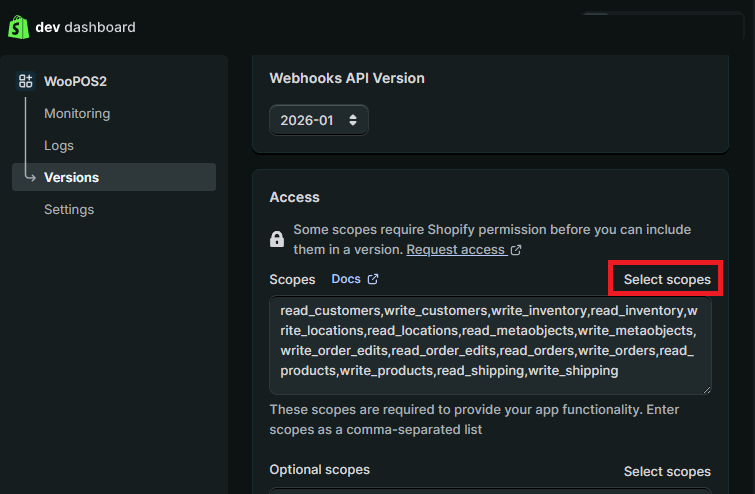755x494 pixels.
Task: Click Select scopes for Optional scopes
Action: pyautogui.click(x=667, y=471)
